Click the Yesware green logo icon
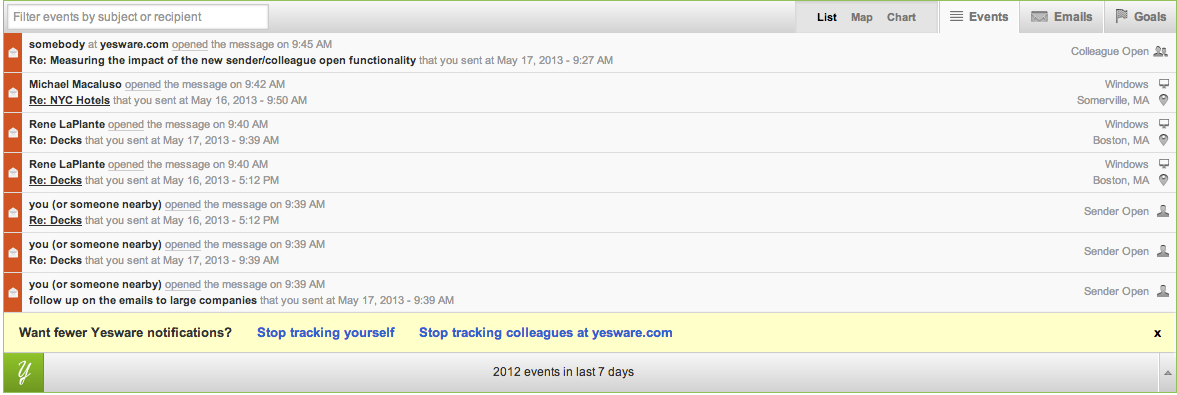The width and height of the screenshot is (1177, 395). tap(23, 372)
